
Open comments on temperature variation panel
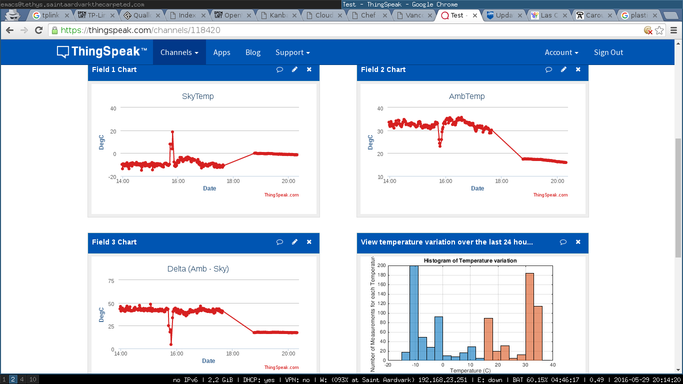(563, 242)
